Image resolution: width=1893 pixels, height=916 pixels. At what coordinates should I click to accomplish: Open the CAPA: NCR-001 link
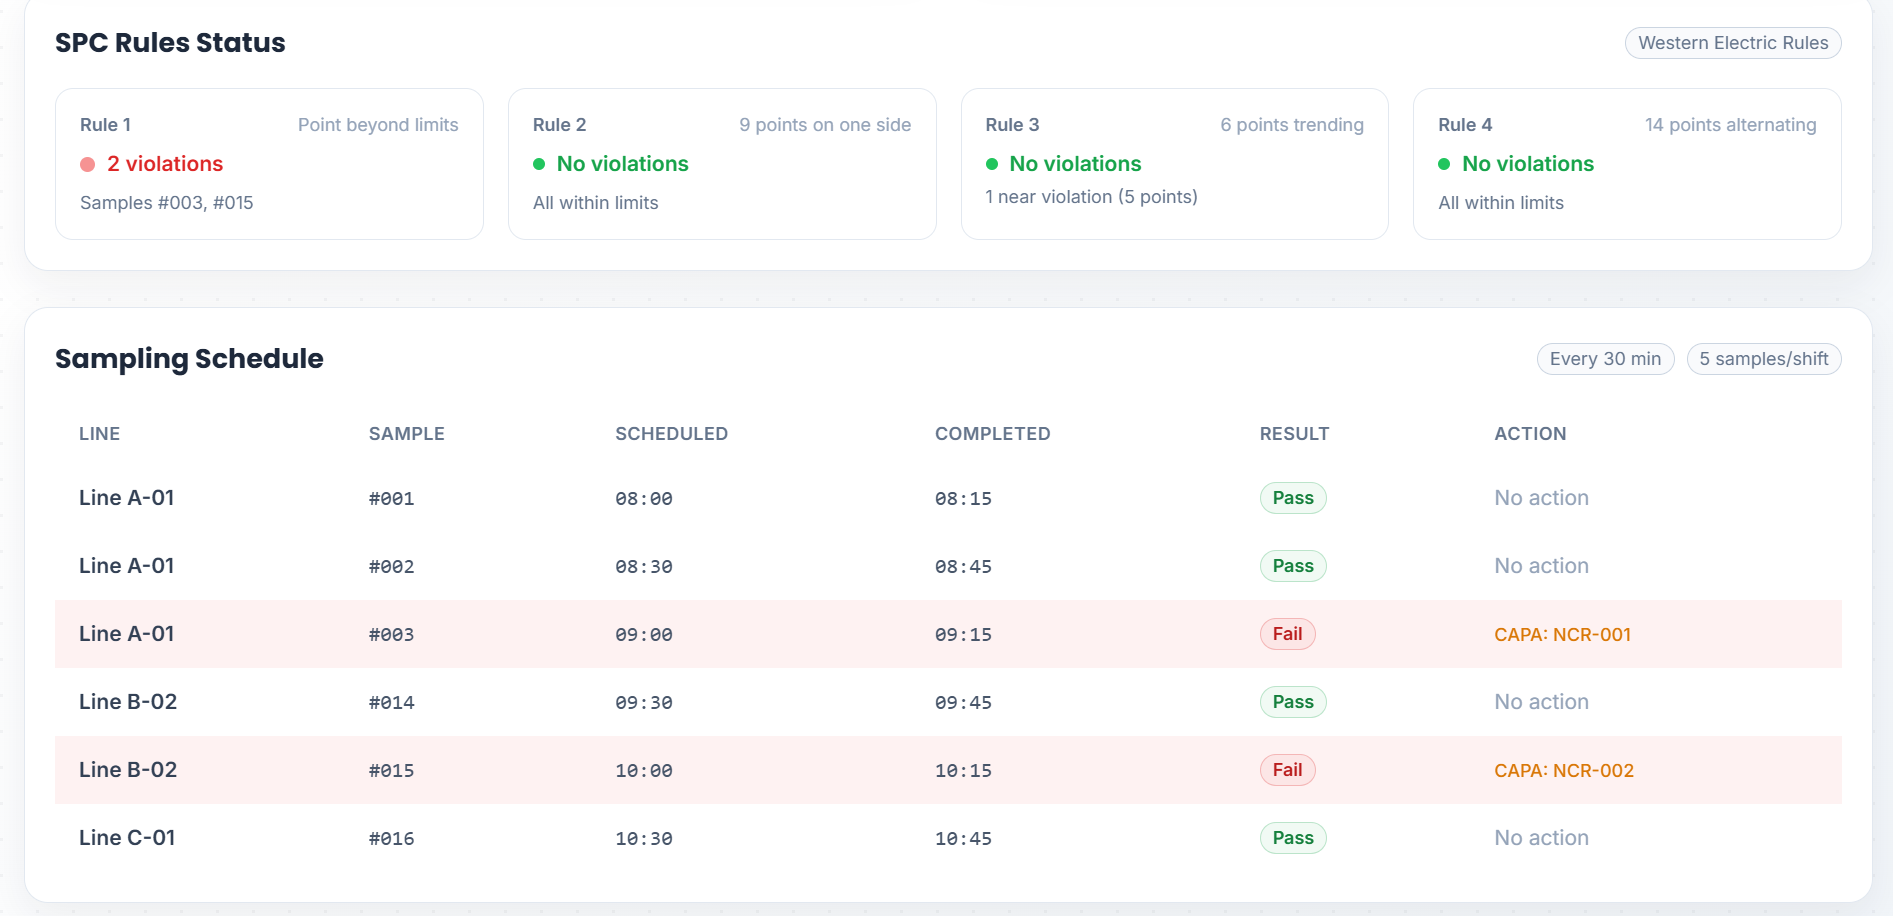1562,634
